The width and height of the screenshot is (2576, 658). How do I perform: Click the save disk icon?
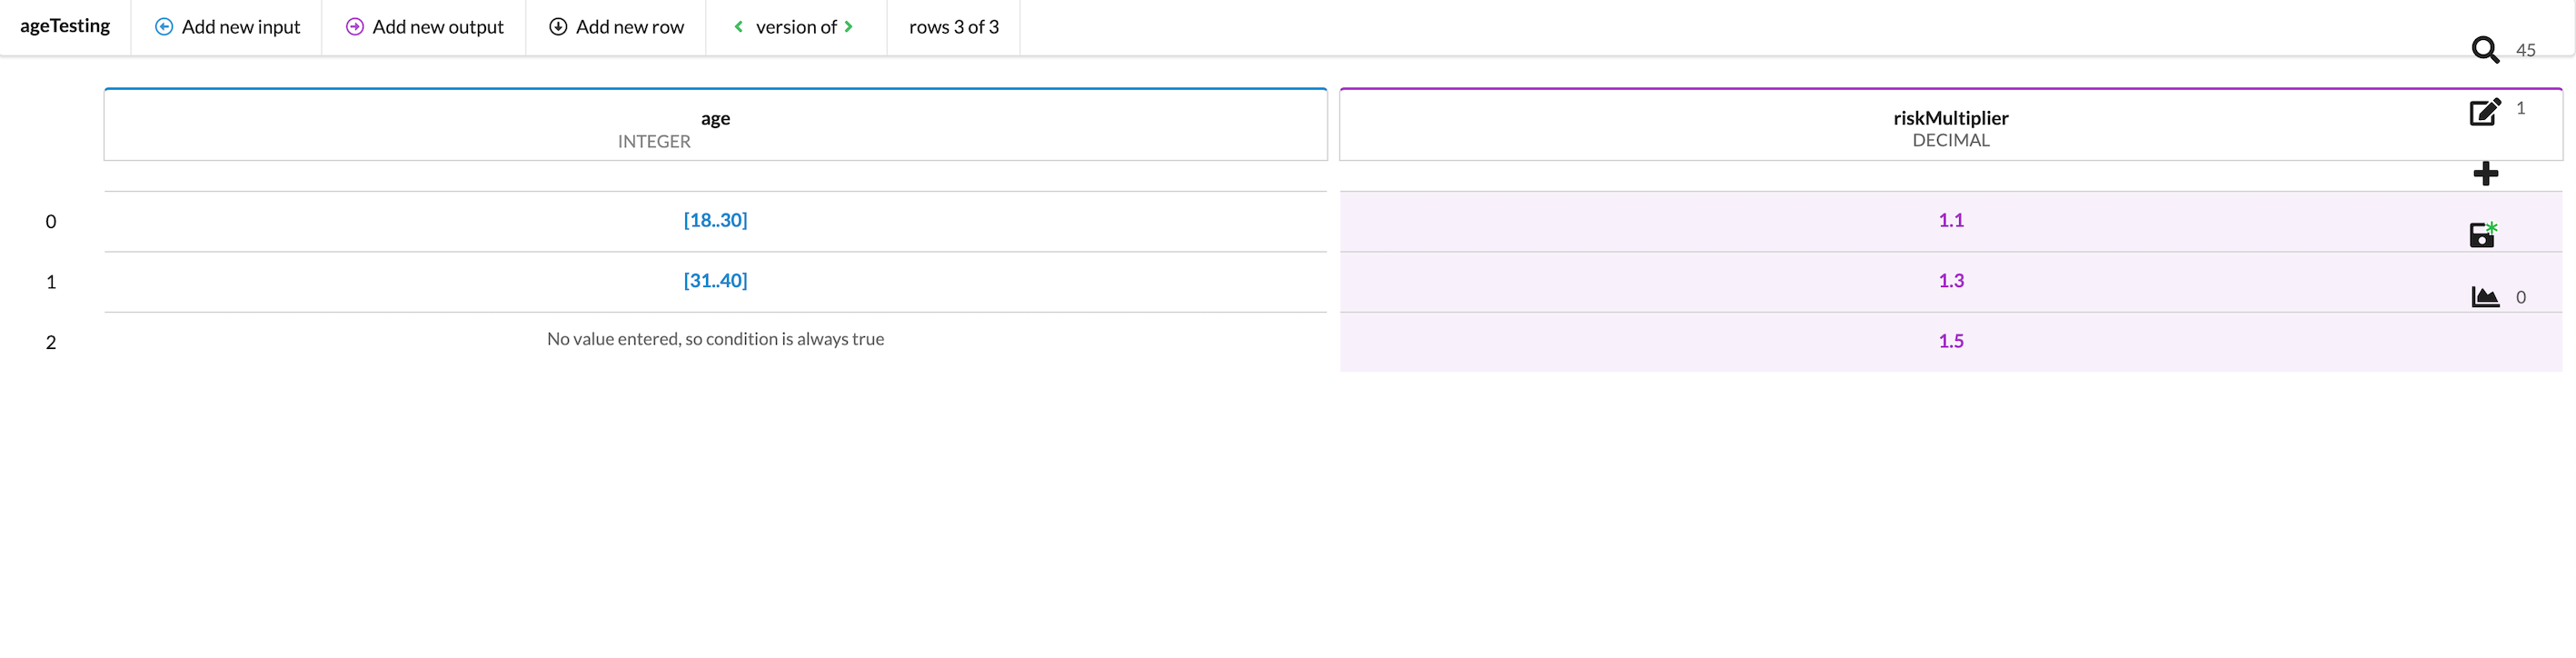click(2483, 235)
